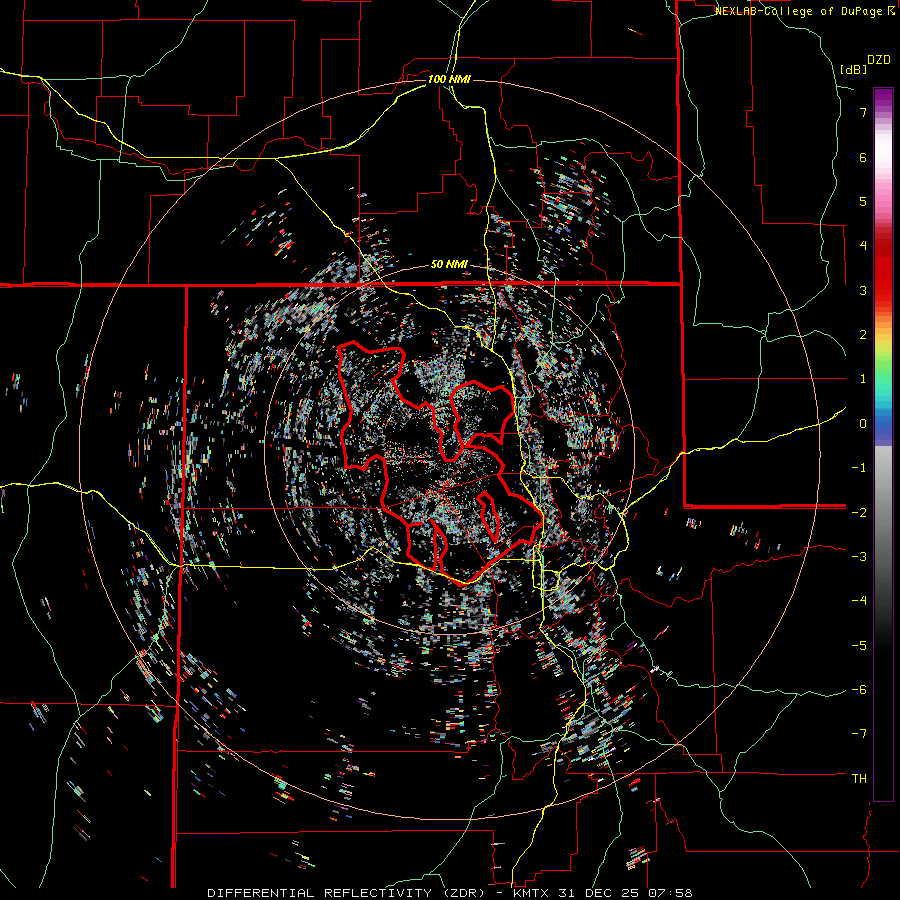
Task: Click the -5 dB tick on color scale
Action: (859, 645)
